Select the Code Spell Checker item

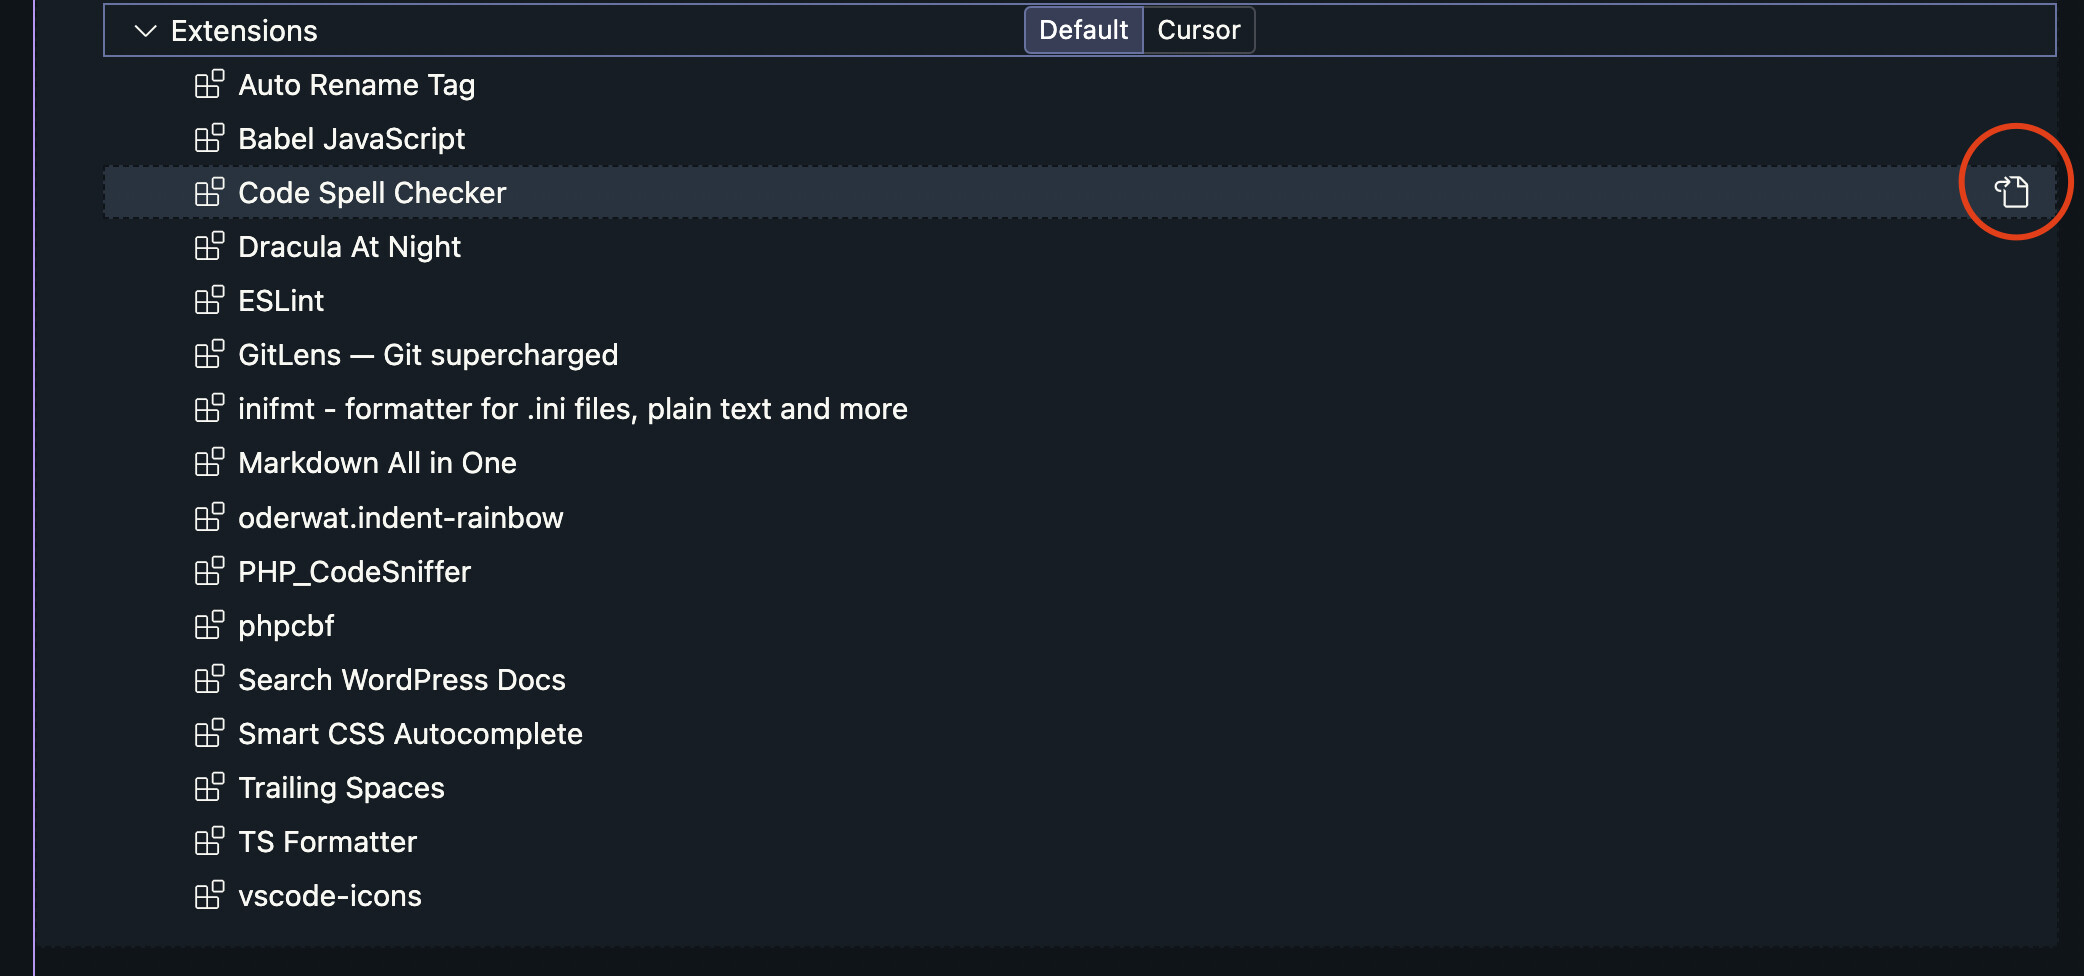pyautogui.click(x=372, y=193)
